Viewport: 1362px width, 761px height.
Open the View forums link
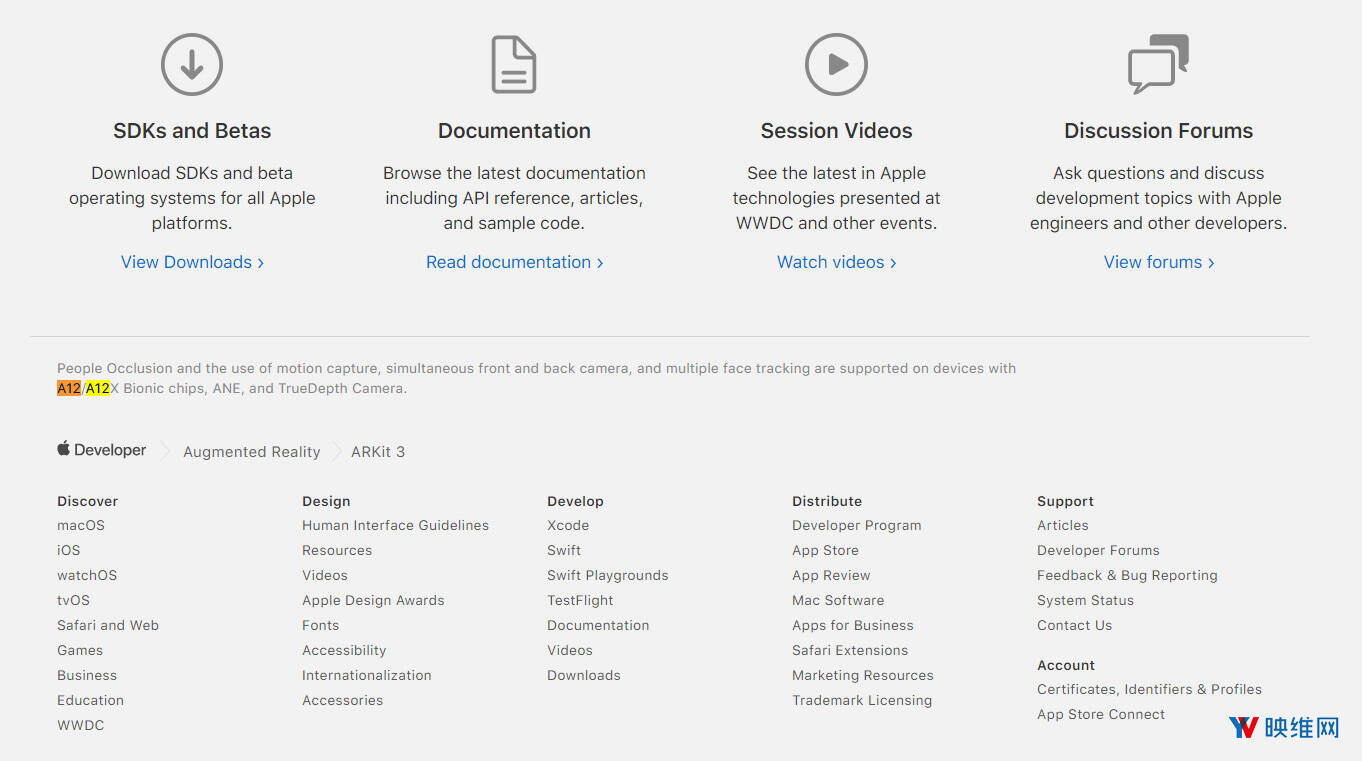pyautogui.click(x=1158, y=262)
